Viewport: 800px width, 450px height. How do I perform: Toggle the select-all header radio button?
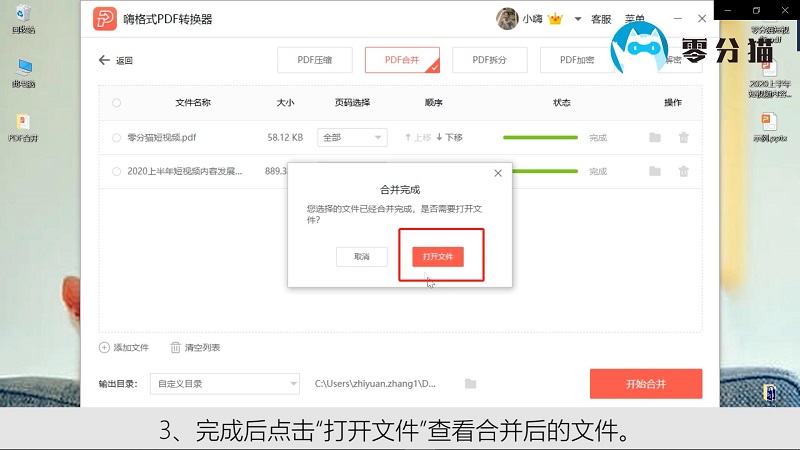pyautogui.click(x=116, y=103)
